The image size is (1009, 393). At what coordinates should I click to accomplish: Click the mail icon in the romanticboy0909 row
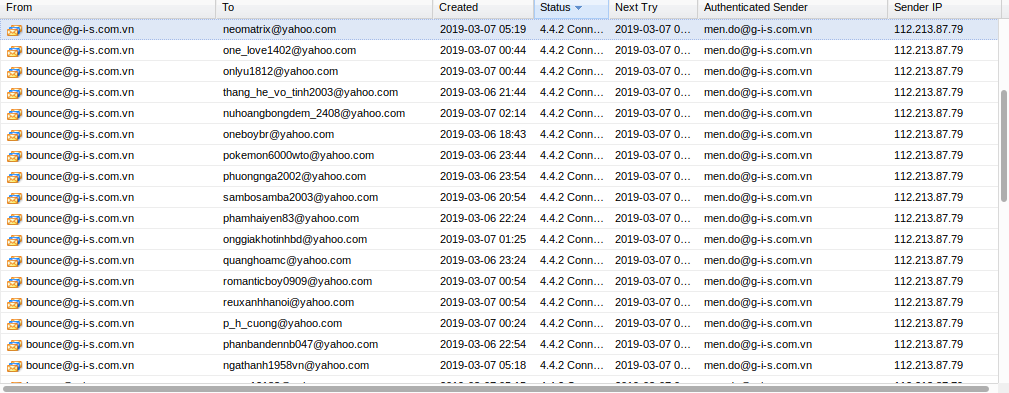coord(14,282)
